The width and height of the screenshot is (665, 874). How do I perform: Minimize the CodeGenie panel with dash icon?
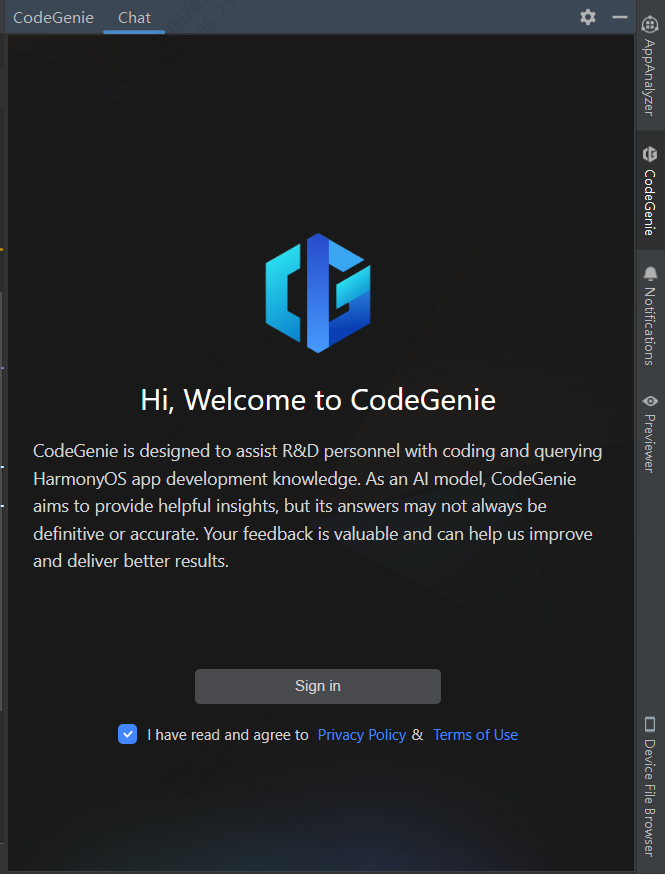pos(620,17)
